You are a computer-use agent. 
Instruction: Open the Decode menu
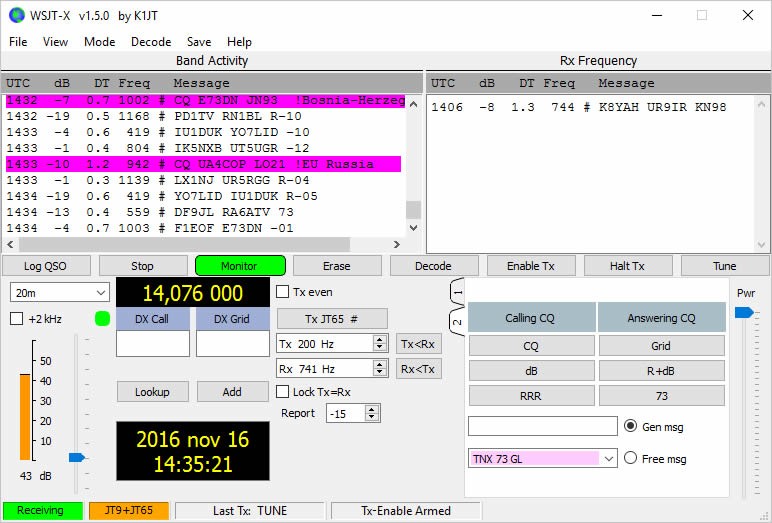(x=151, y=42)
